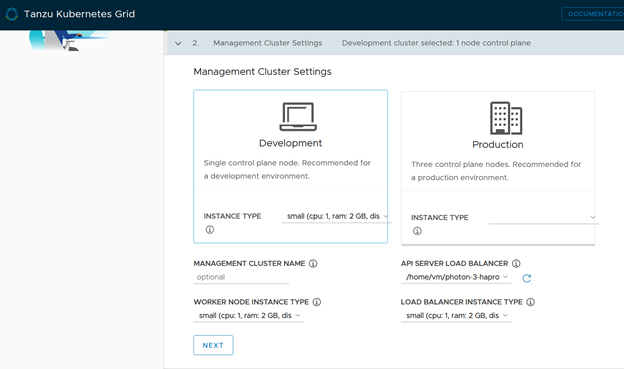This screenshot has height=369, width=624.
Task: Click 'Development cluster selected: 1 node control plane' text
Action: tap(436, 43)
